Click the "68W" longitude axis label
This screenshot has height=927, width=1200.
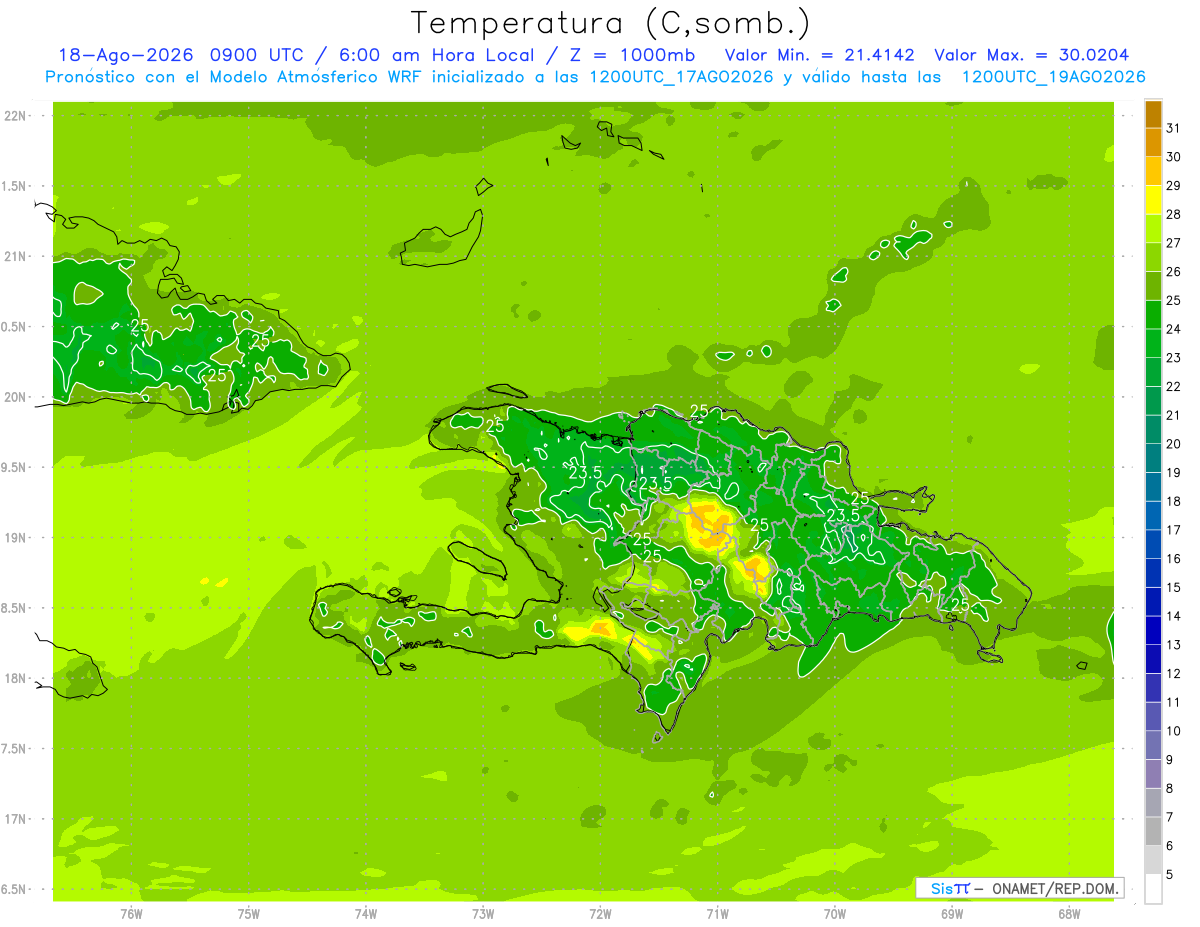pyautogui.click(x=1069, y=913)
